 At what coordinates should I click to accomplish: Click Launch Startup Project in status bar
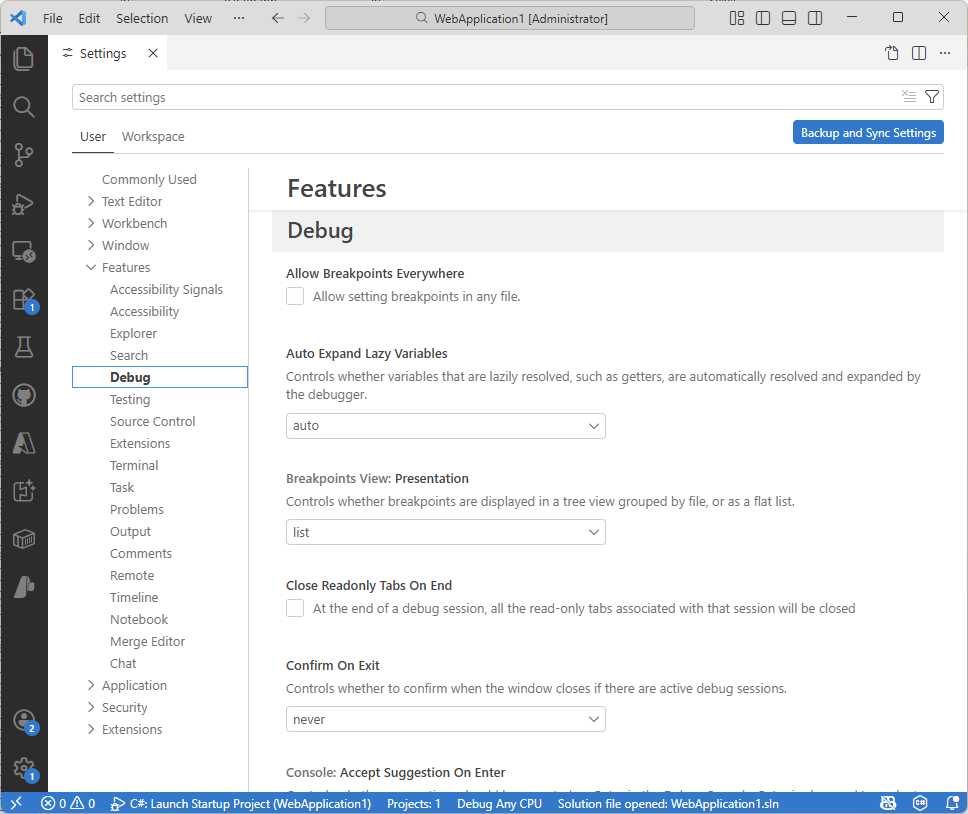(x=241, y=804)
